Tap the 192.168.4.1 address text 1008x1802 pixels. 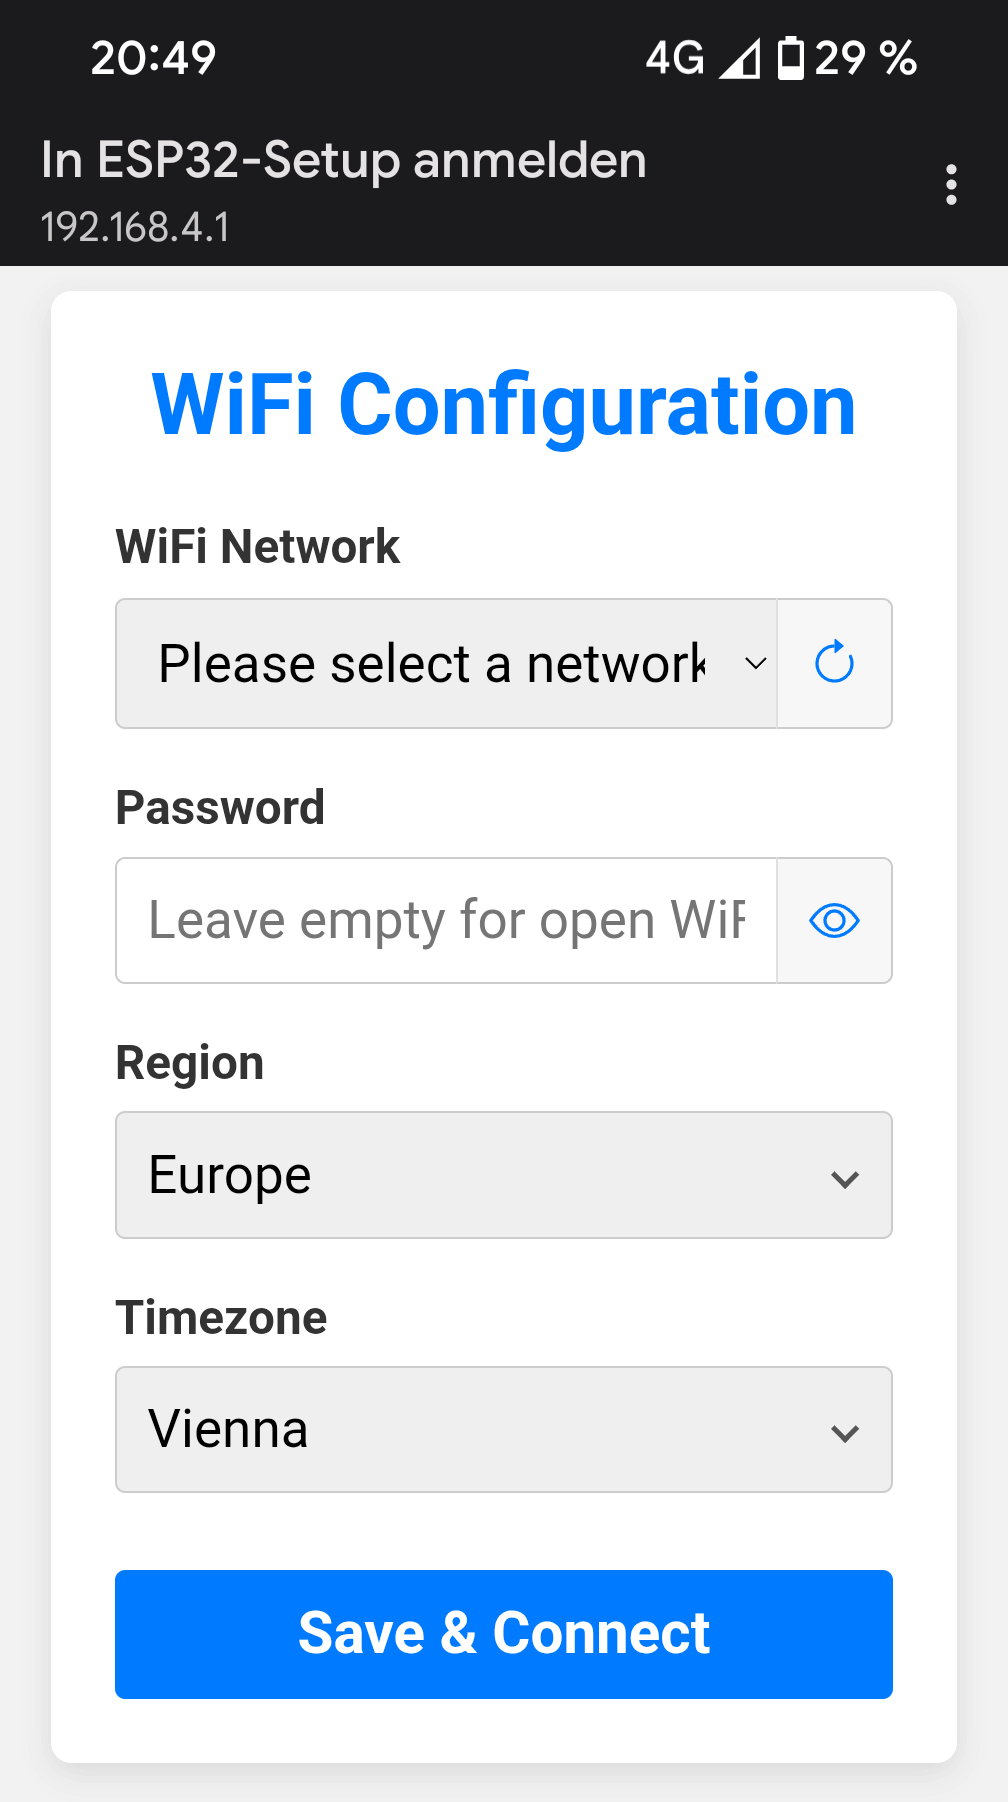[135, 227]
